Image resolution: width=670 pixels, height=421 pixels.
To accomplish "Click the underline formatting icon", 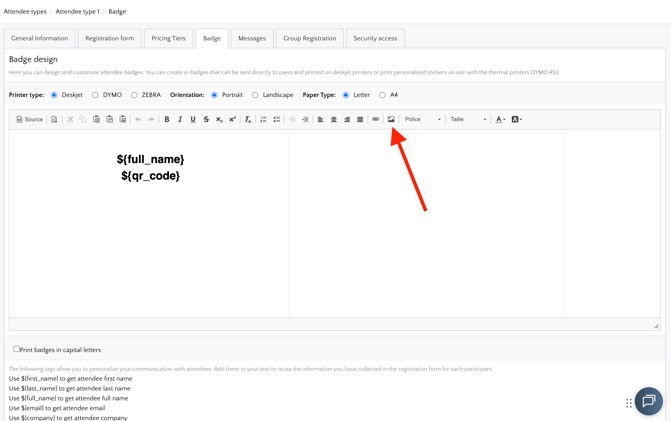I will point(193,120).
